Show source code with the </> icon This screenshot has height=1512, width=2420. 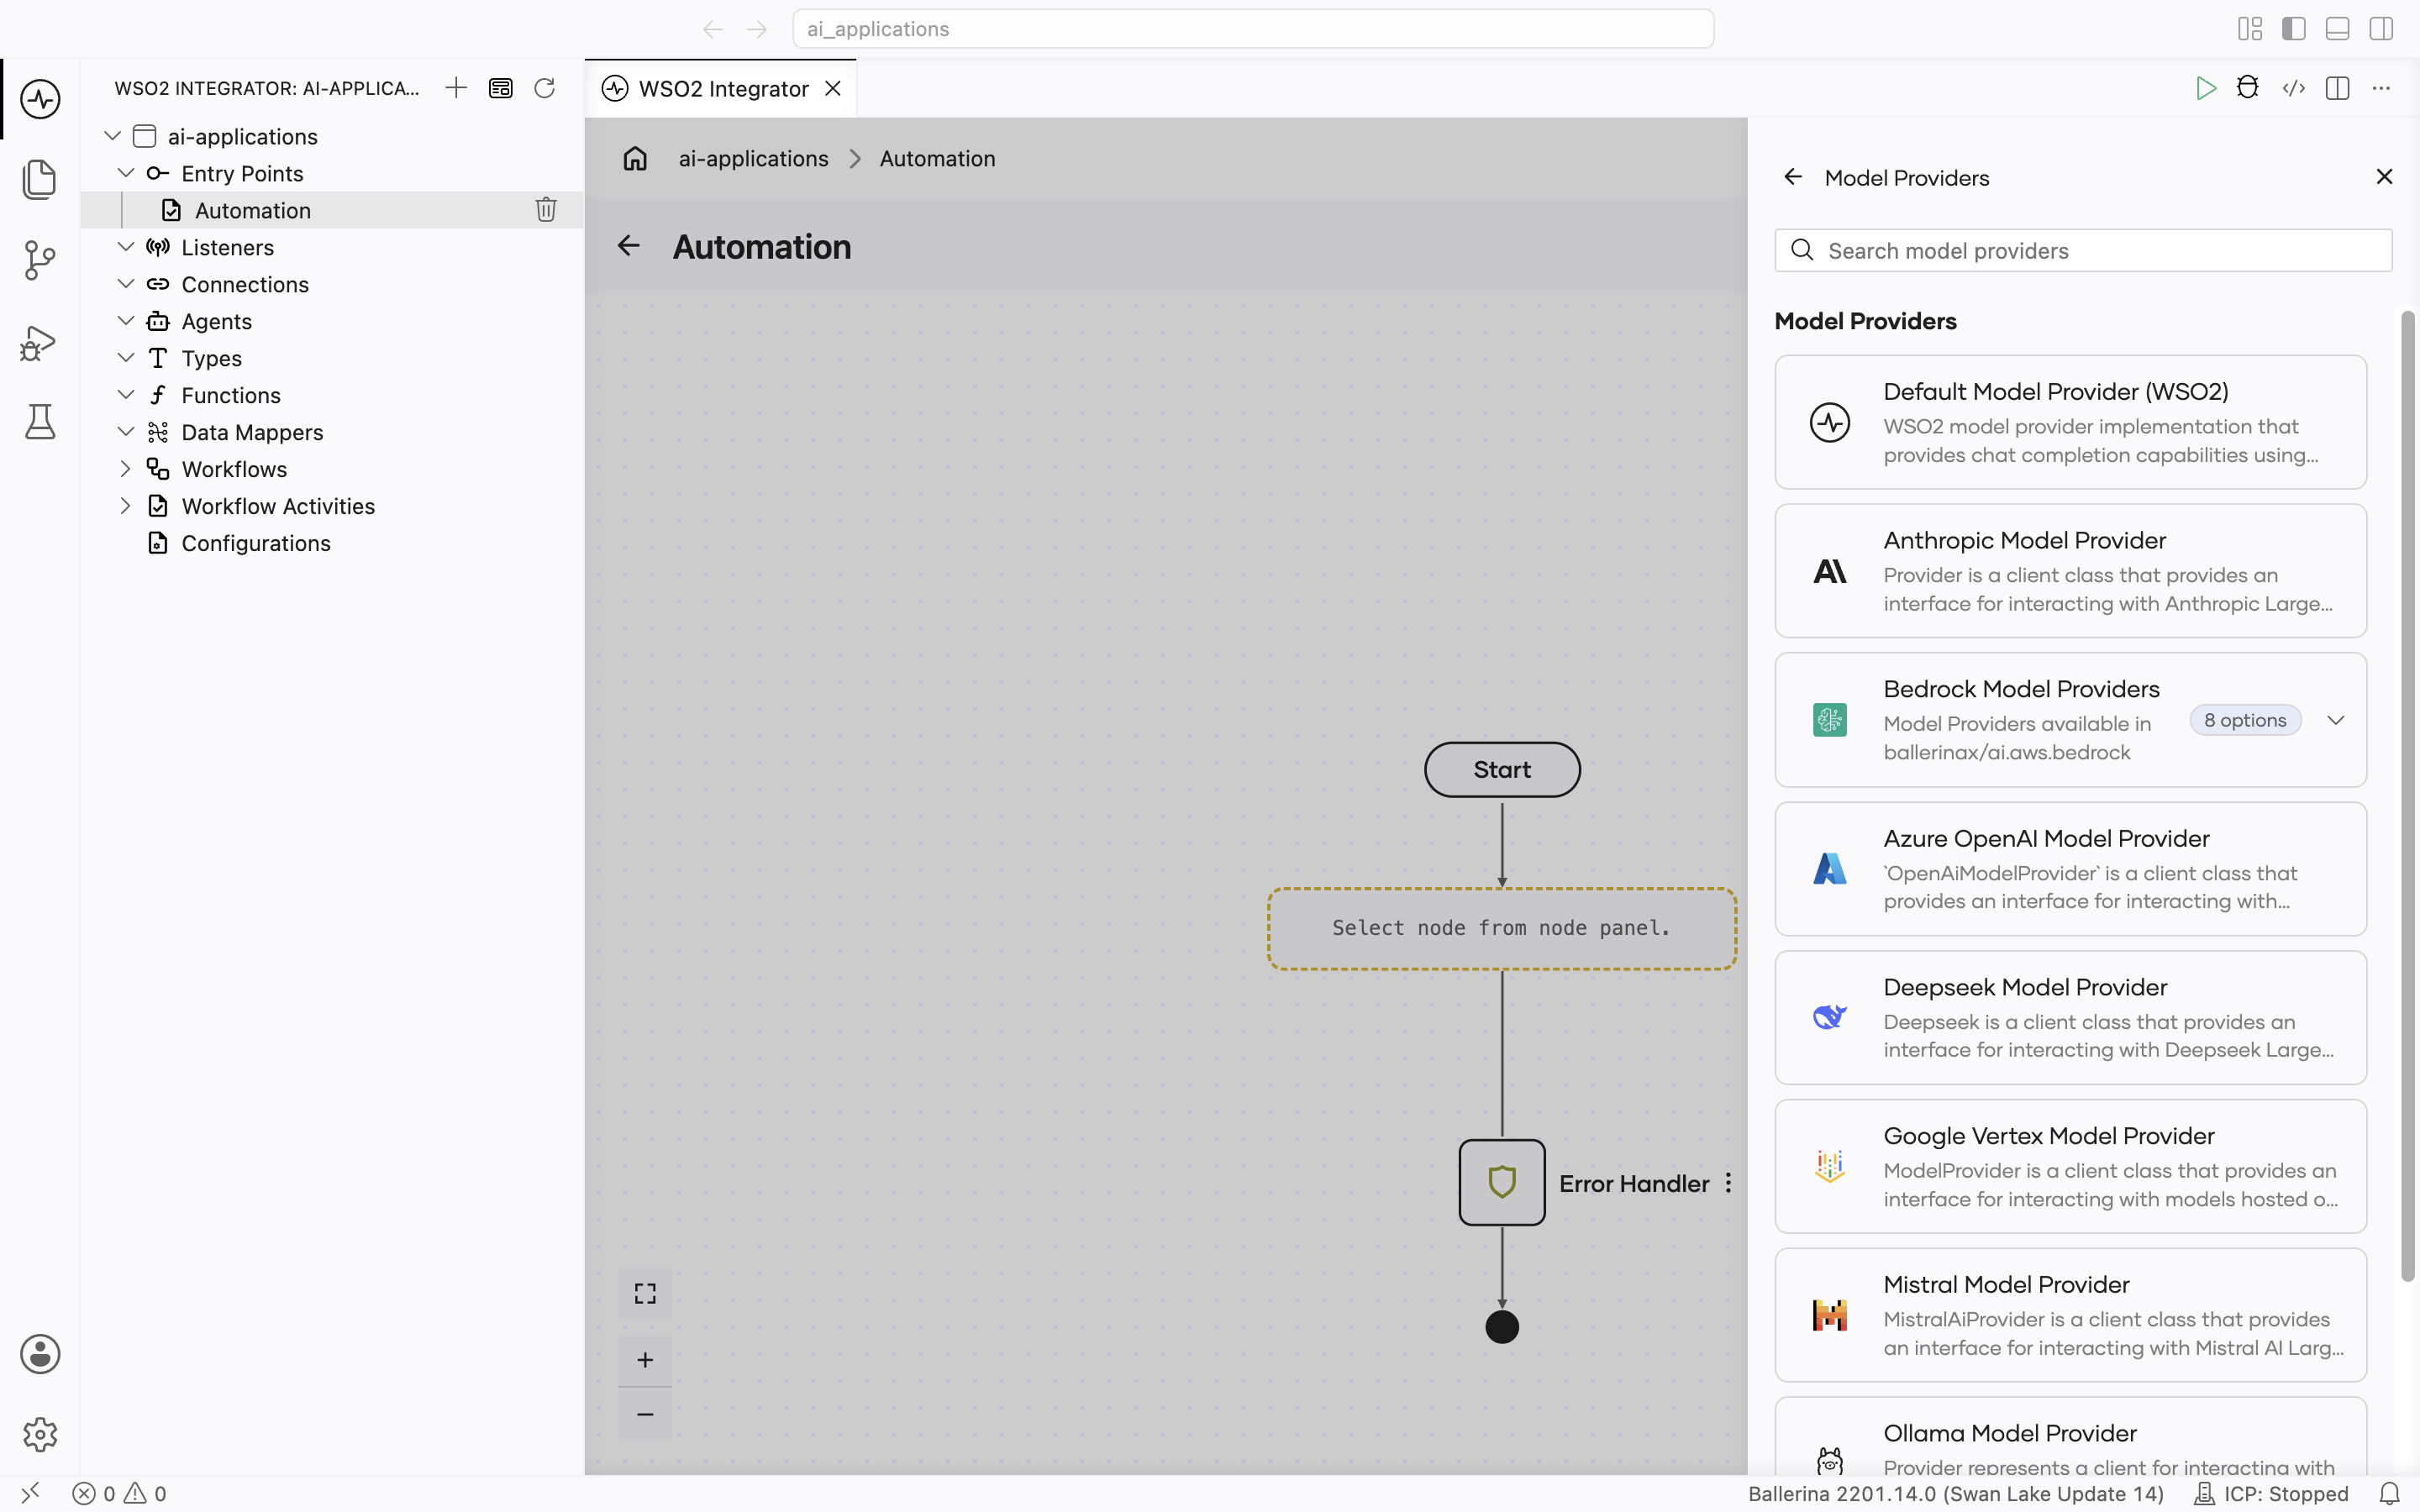(2293, 88)
